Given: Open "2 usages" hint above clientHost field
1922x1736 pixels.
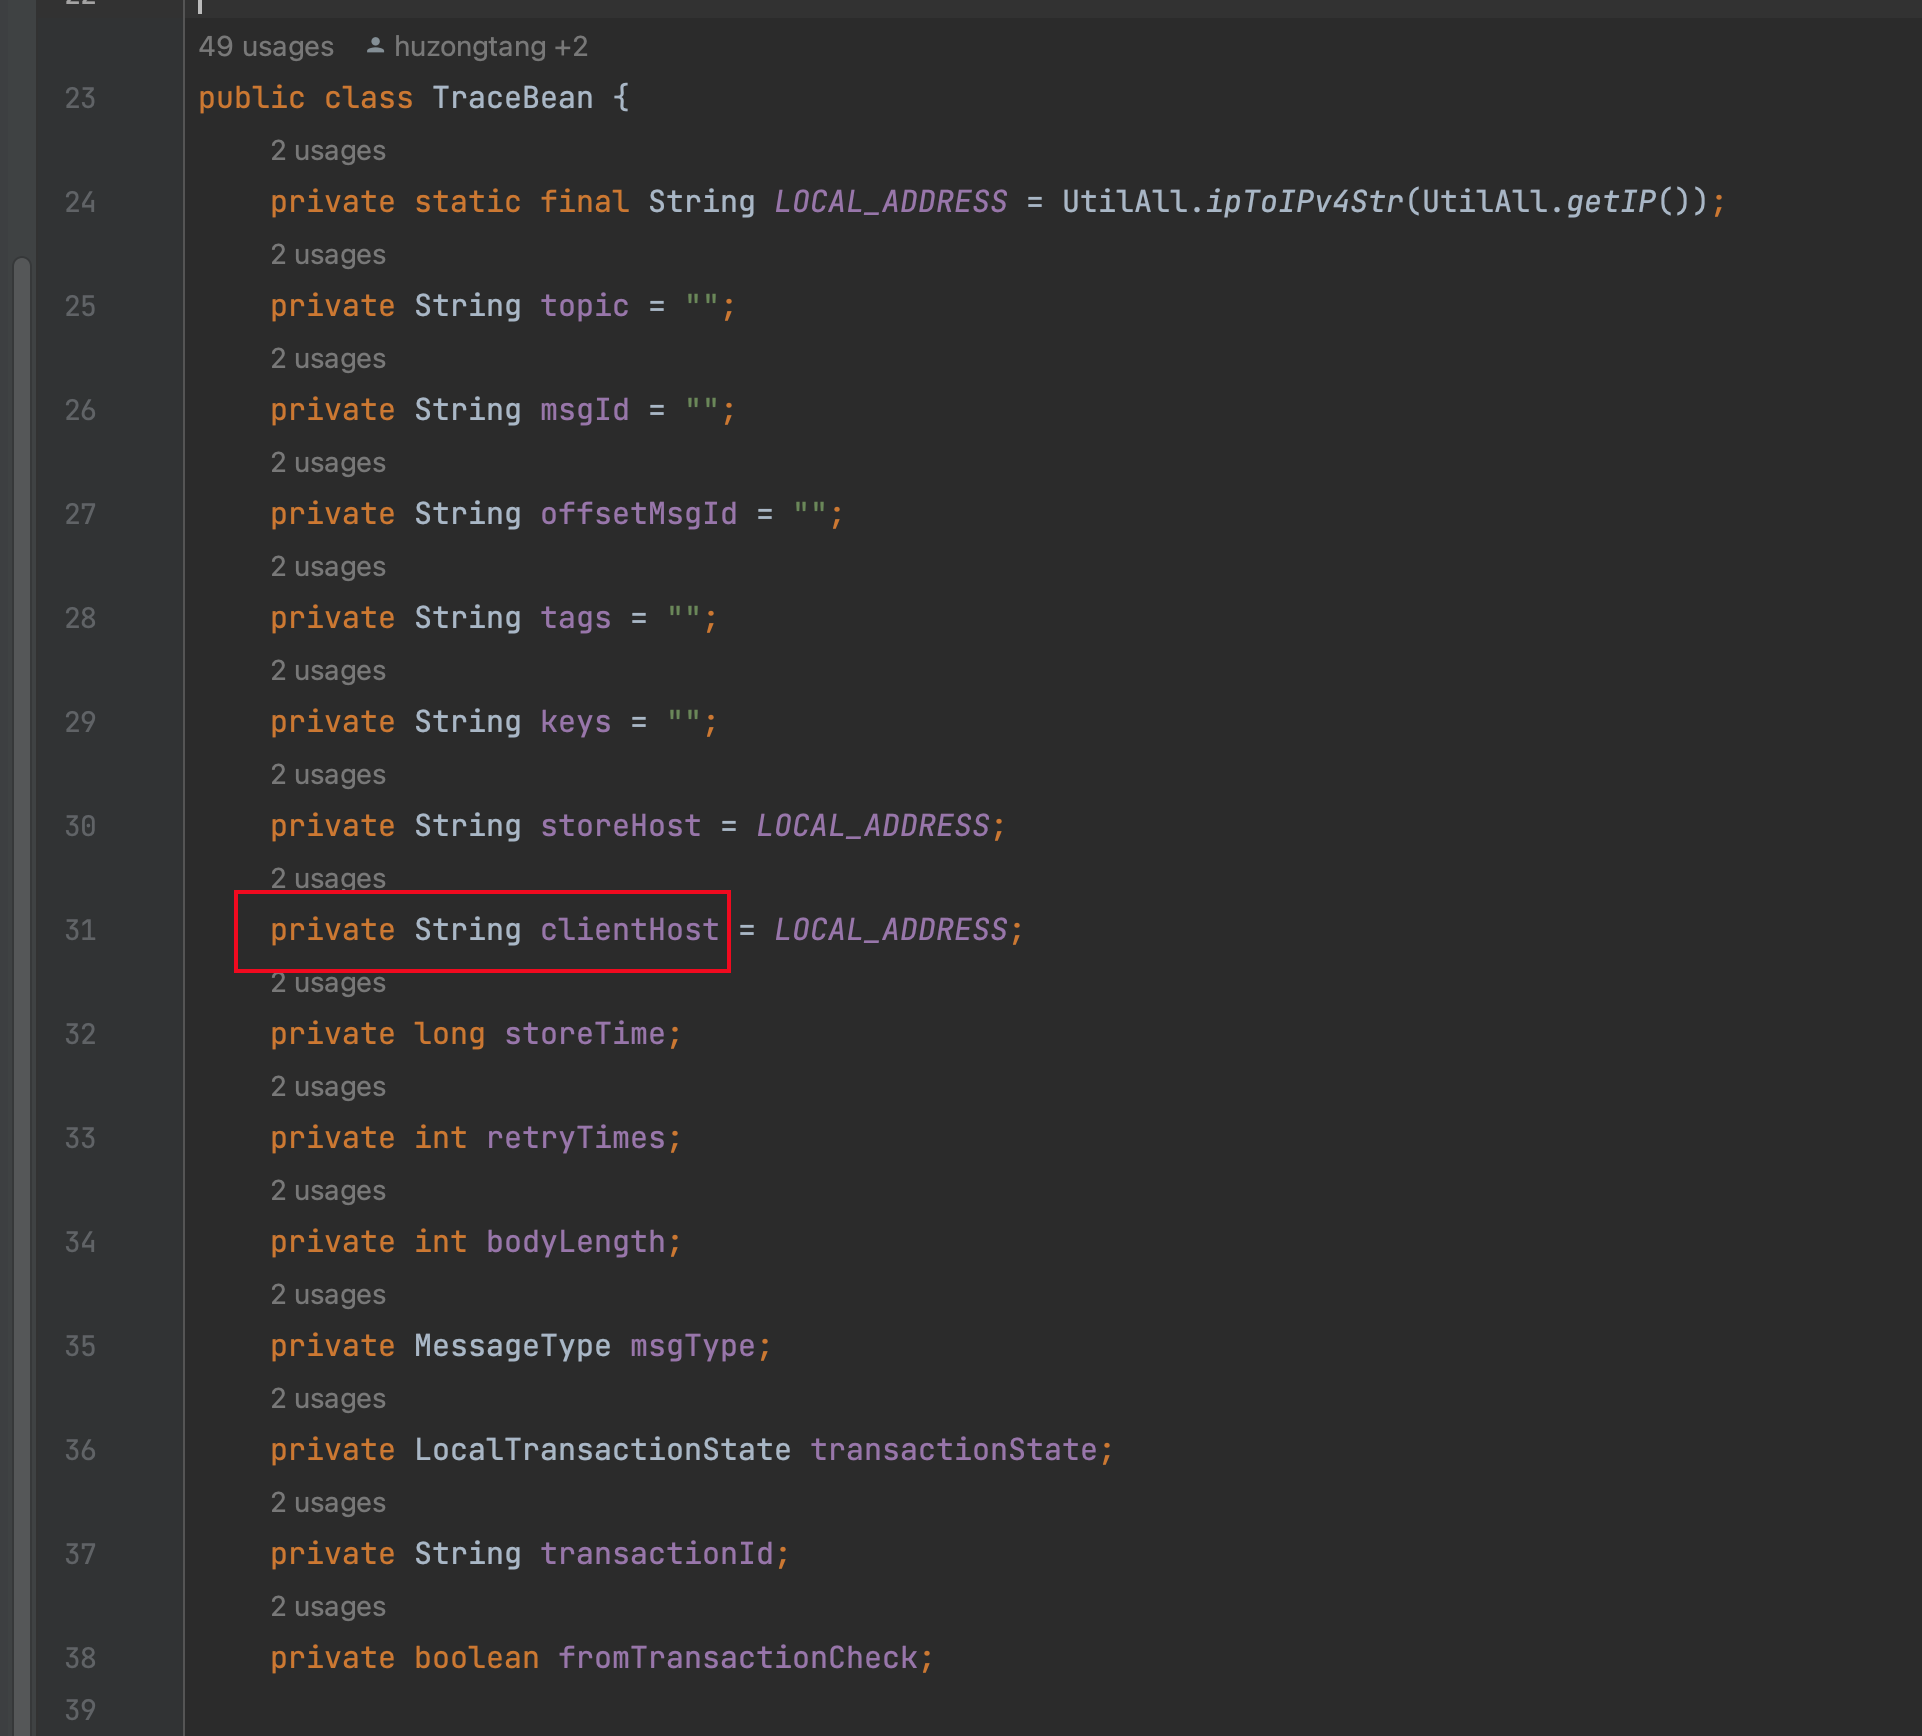Looking at the screenshot, I should [x=327, y=878].
